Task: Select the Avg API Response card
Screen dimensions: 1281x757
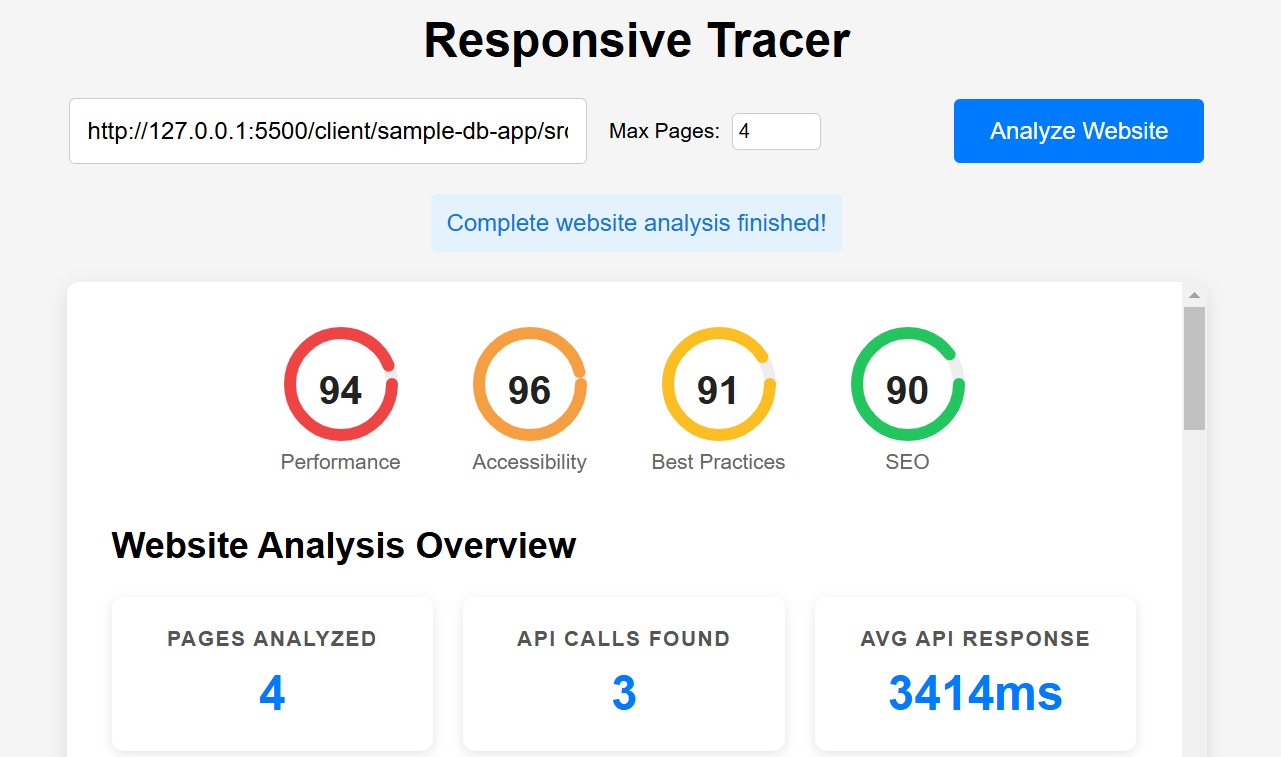Action: (975, 673)
